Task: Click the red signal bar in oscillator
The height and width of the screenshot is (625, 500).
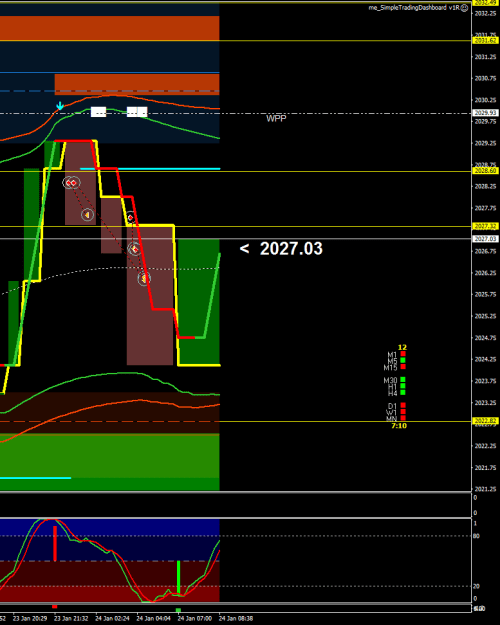Action: coord(55,543)
